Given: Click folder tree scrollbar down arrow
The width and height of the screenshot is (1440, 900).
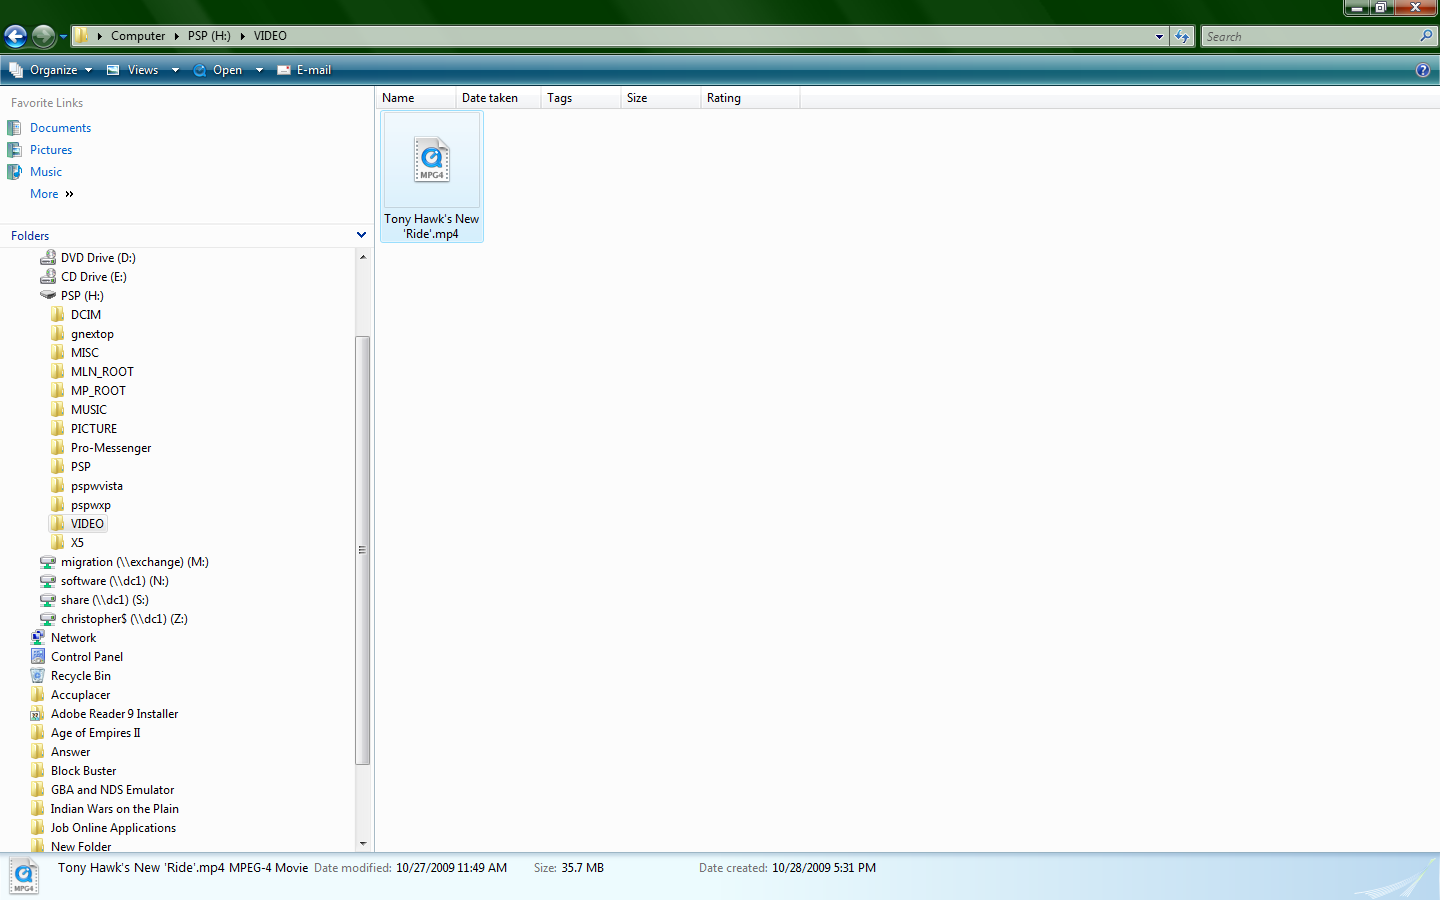Looking at the screenshot, I should coord(363,844).
